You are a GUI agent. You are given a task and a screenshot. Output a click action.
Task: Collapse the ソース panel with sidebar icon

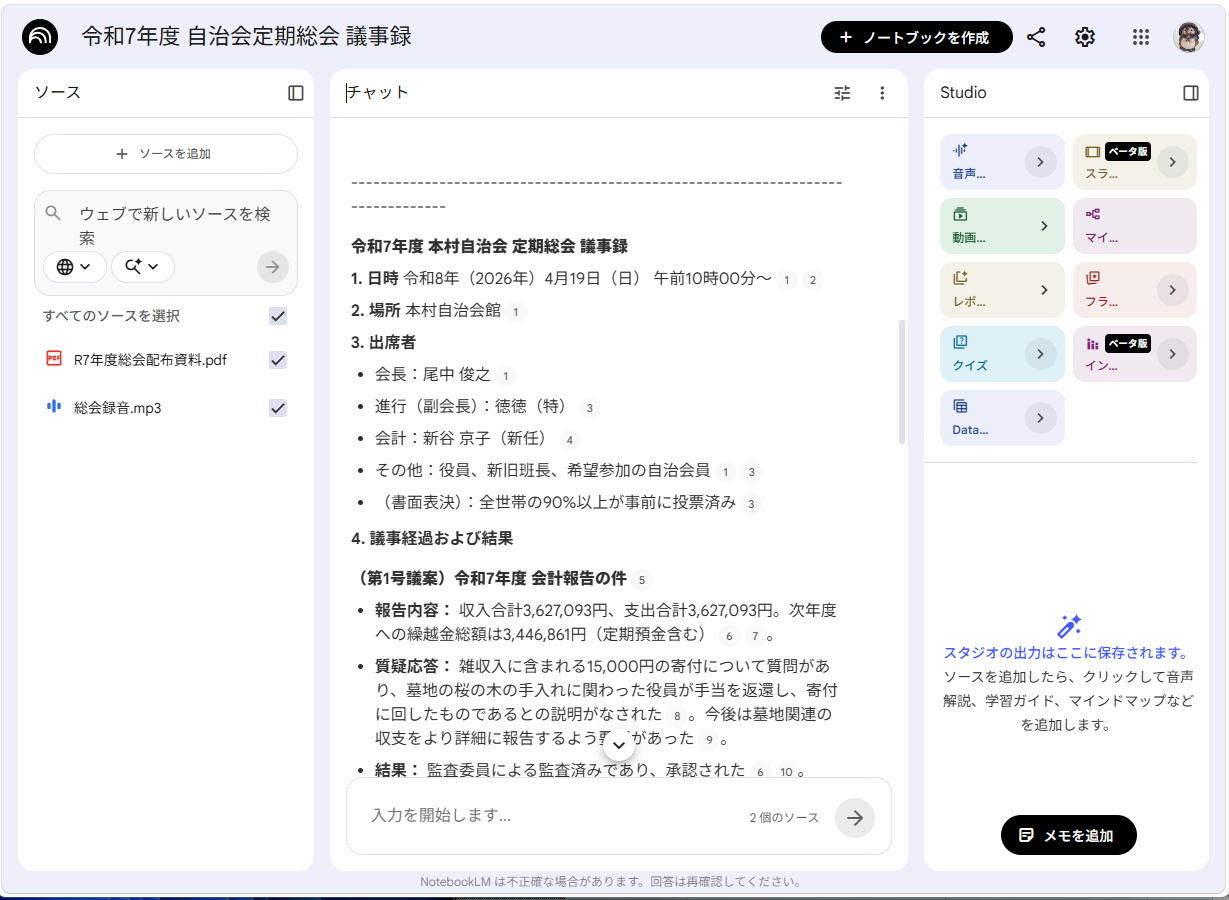coord(296,93)
